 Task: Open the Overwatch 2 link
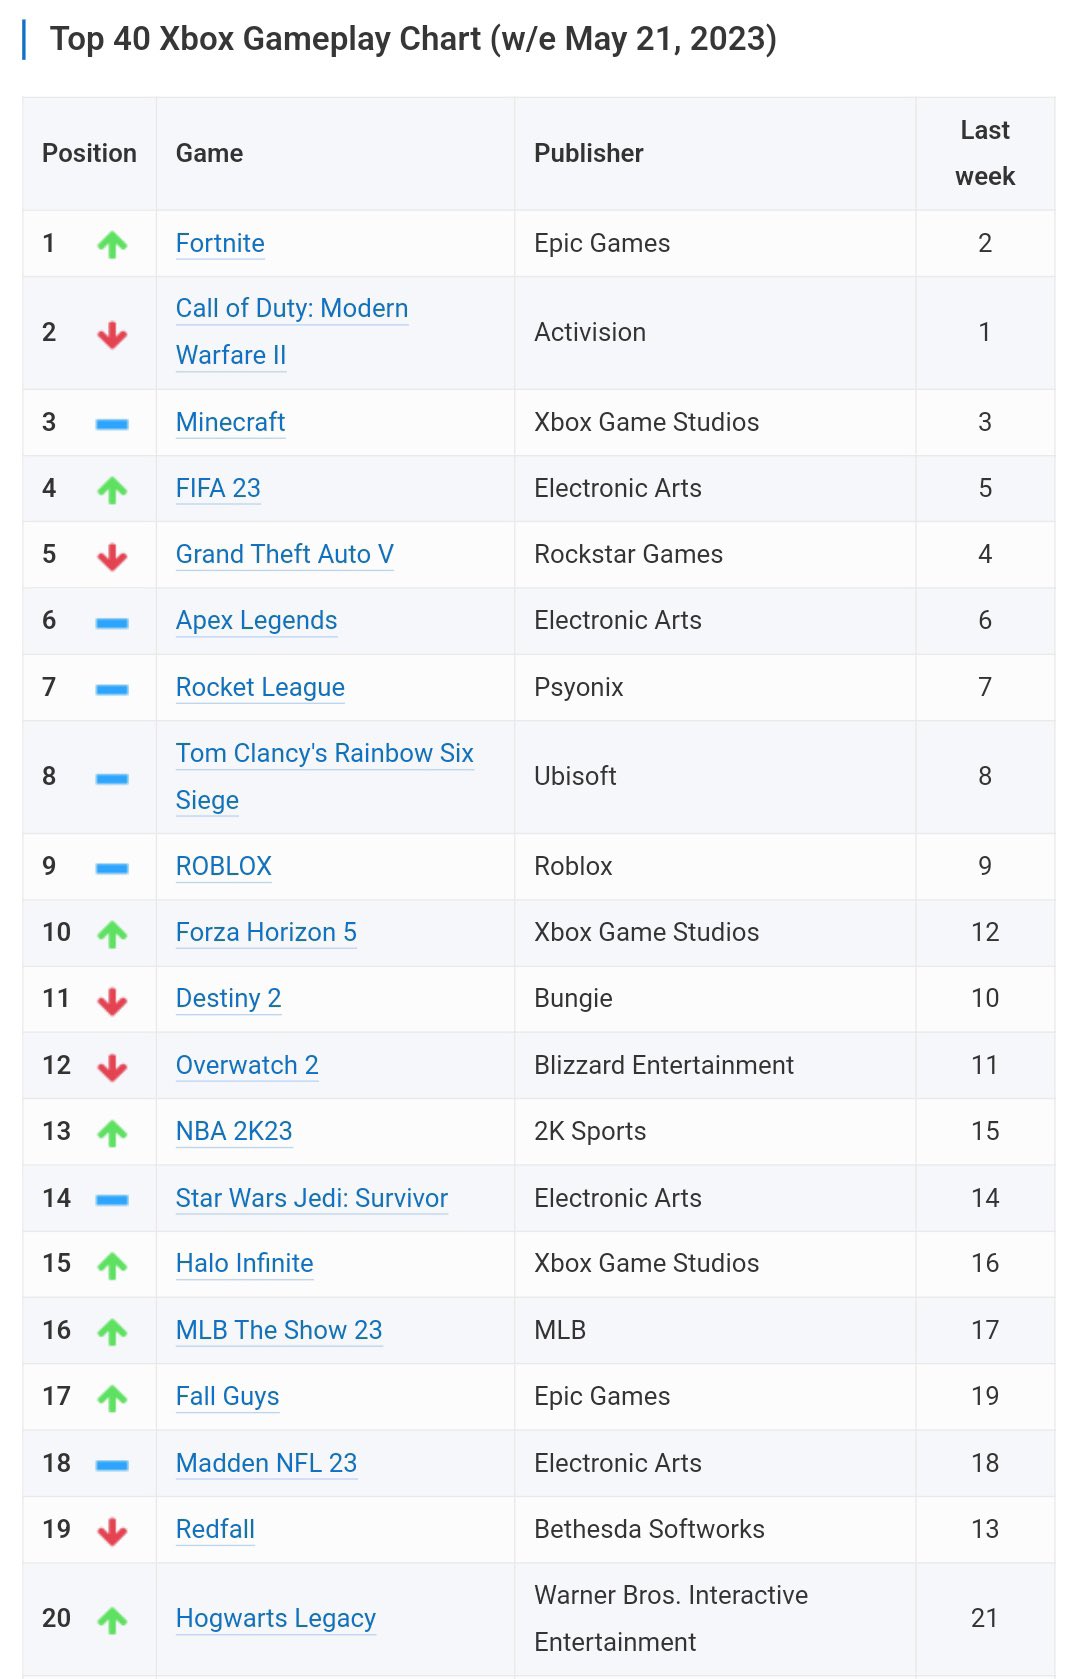(247, 1065)
